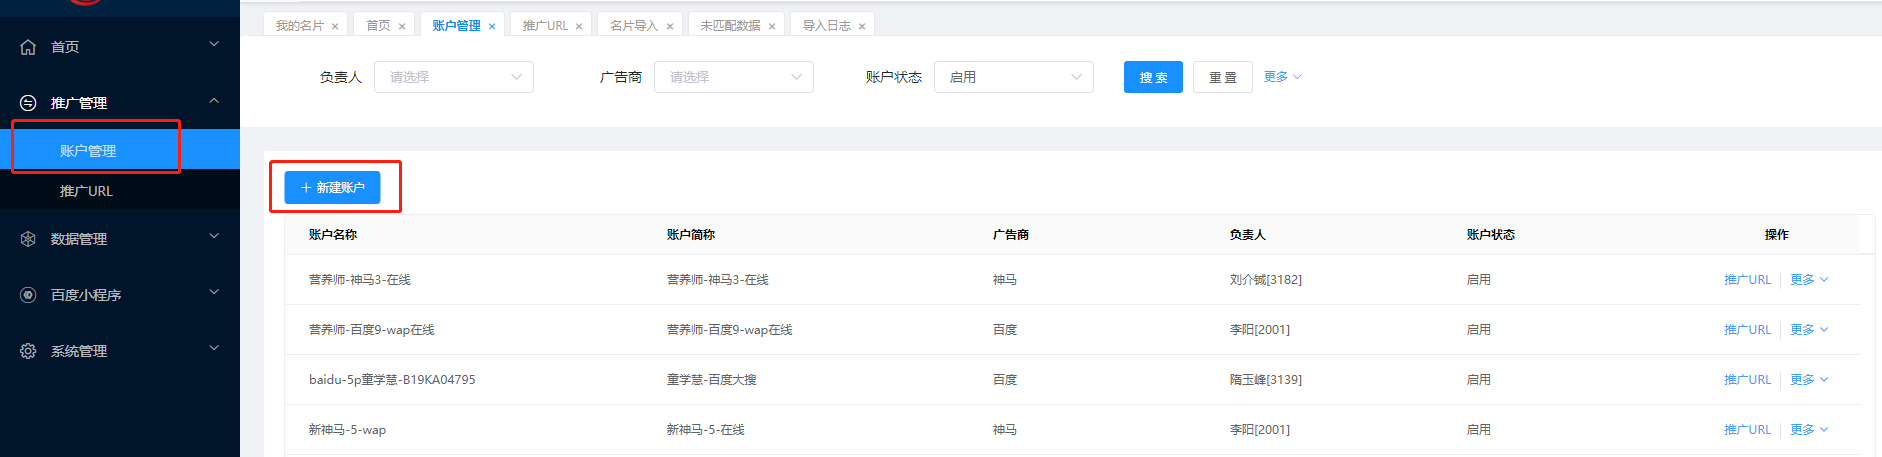Click the 推广管理 sidebar icon
This screenshot has height=457, width=1882.
click(x=28, y=103)
